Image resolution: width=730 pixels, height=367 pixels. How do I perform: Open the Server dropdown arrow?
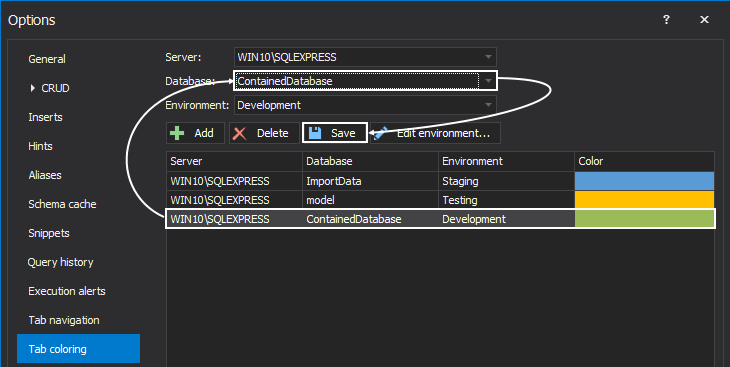click(488, 57)
